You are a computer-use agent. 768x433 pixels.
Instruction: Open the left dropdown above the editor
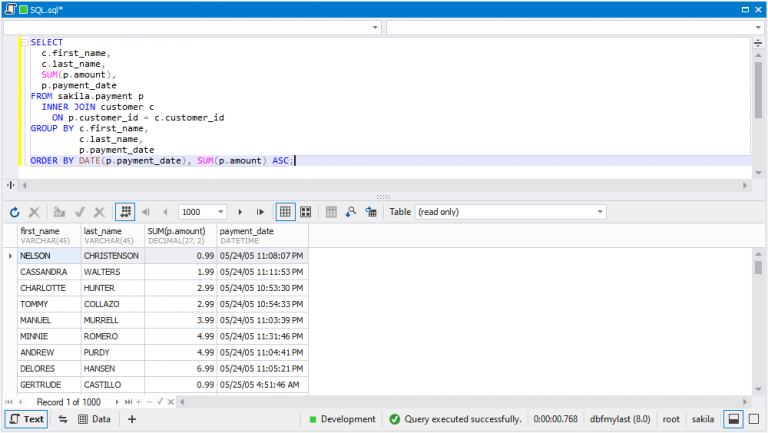tap(375, 27)
